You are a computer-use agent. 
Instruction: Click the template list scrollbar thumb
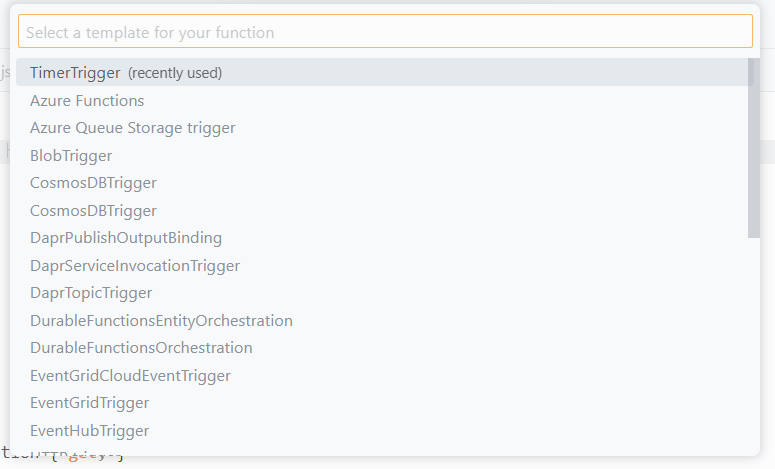tap(754, 148)
